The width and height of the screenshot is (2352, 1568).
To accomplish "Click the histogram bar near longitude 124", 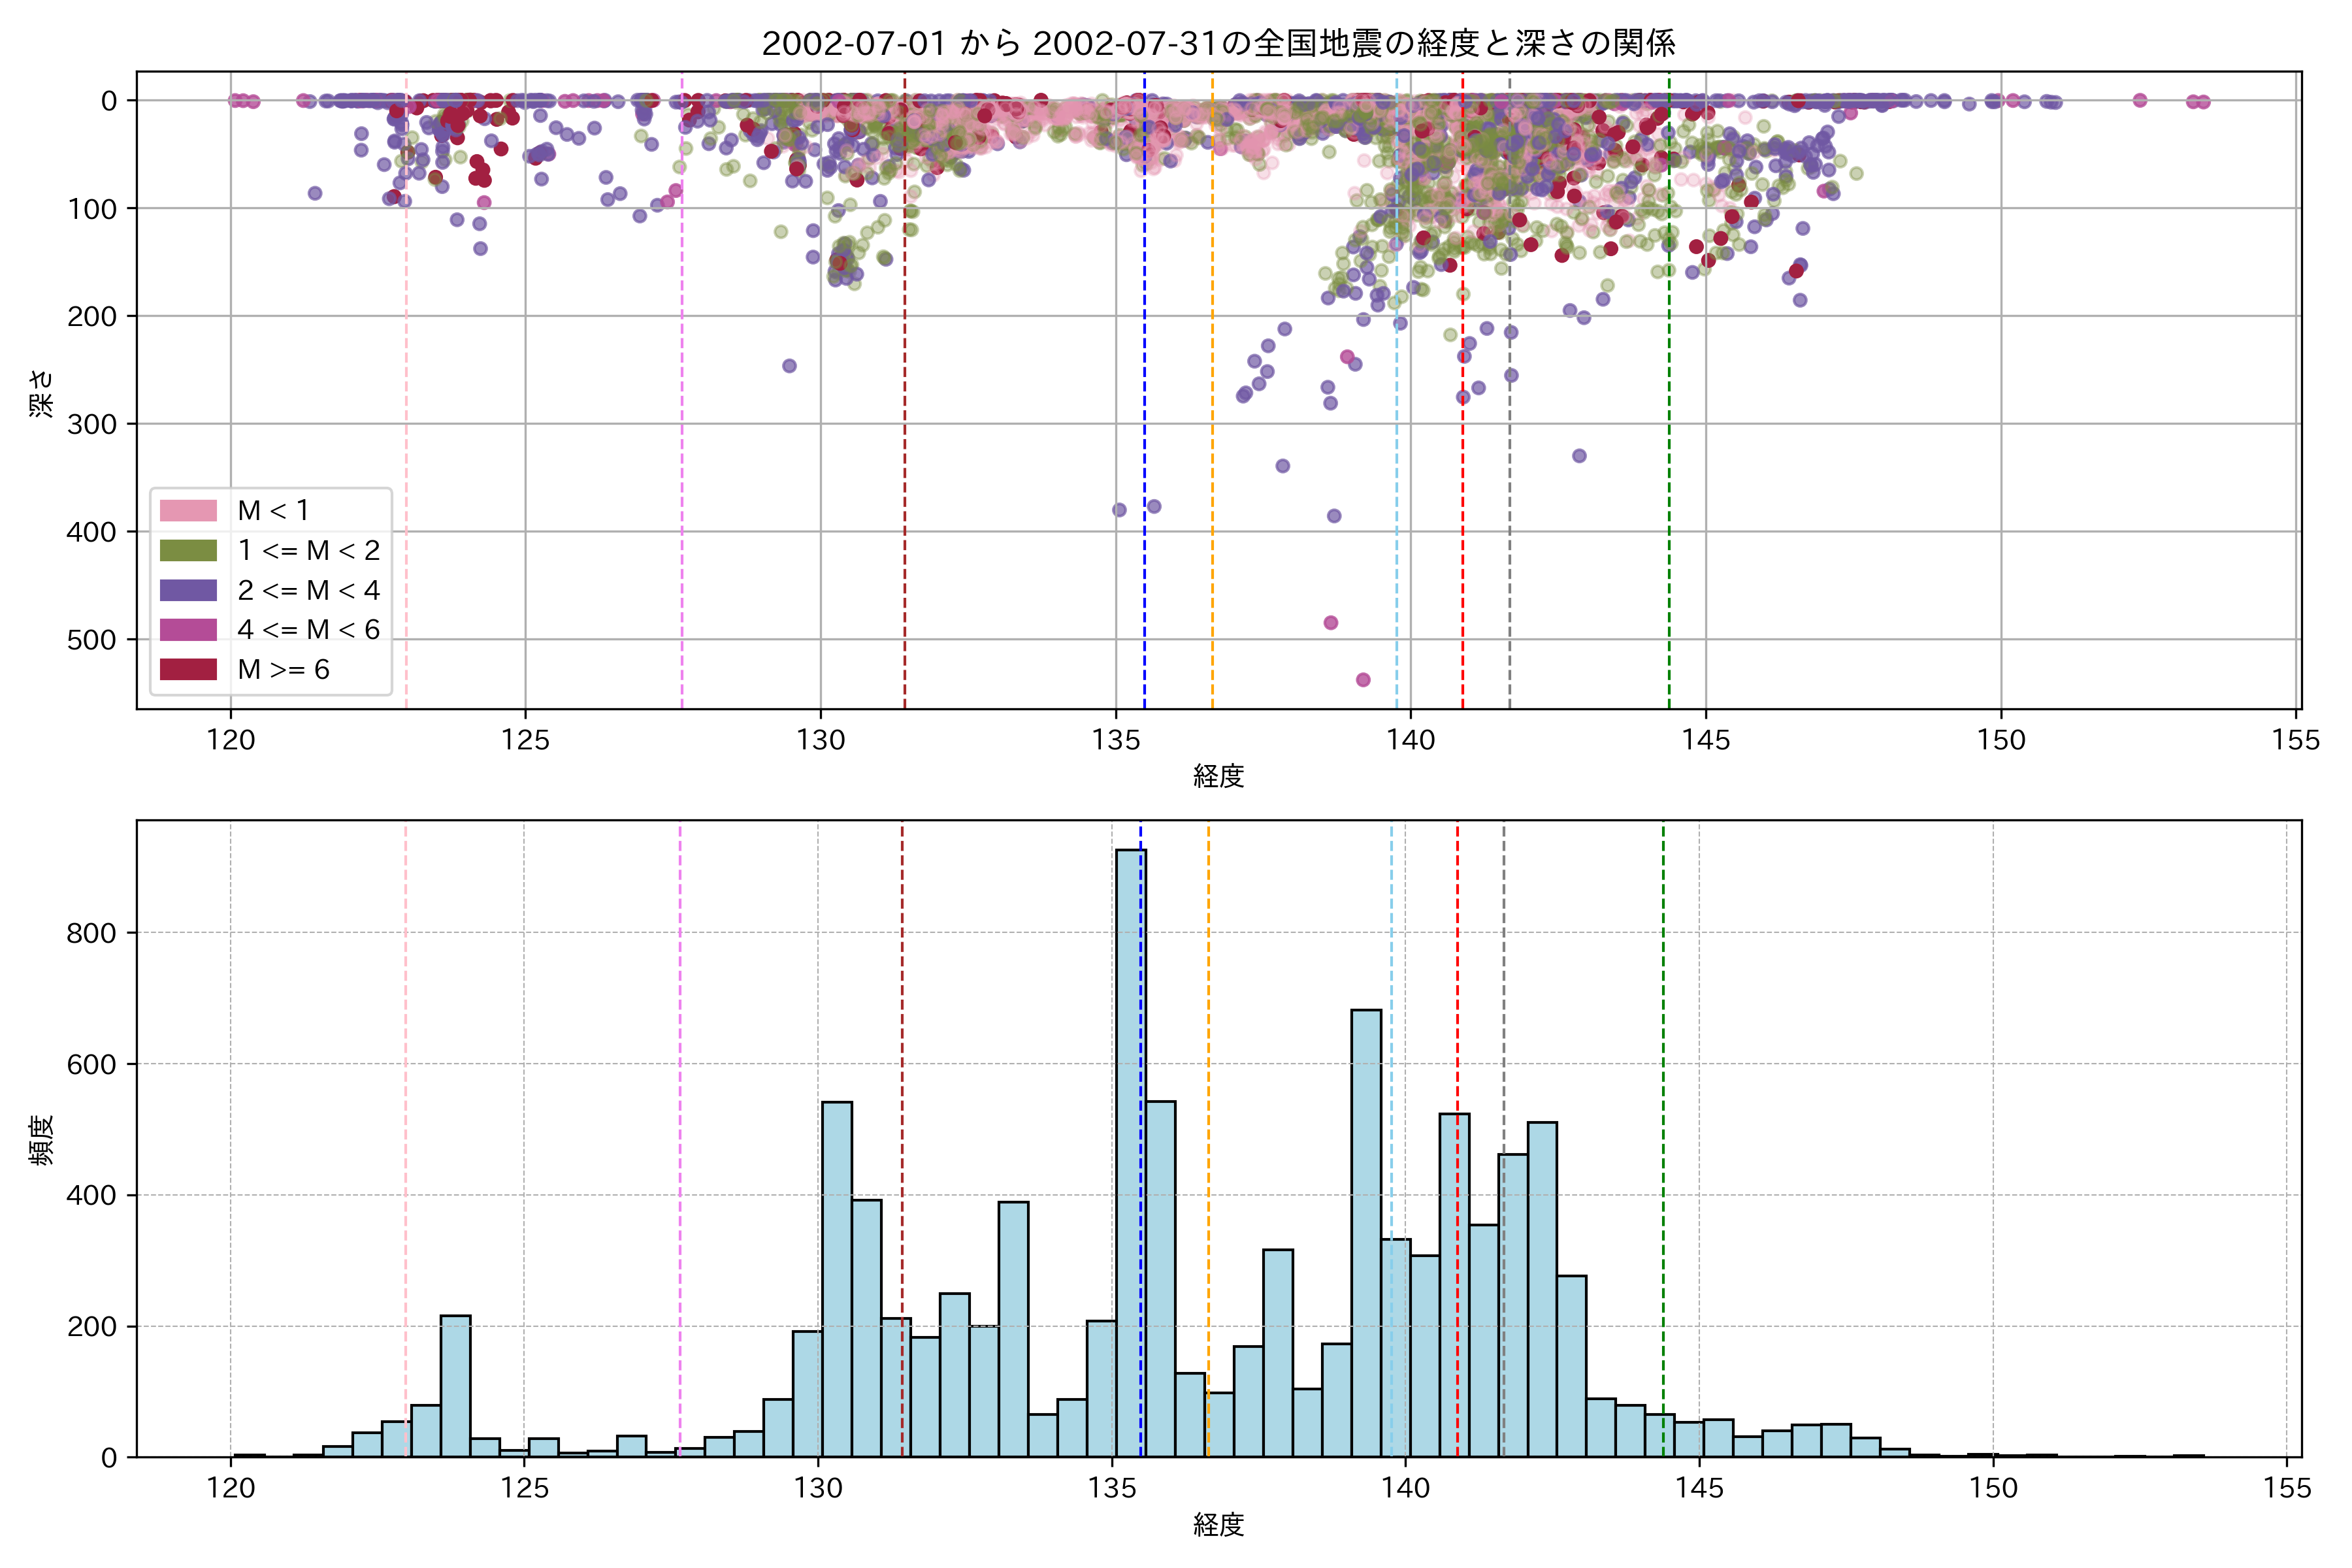I will click(455, 1385).
